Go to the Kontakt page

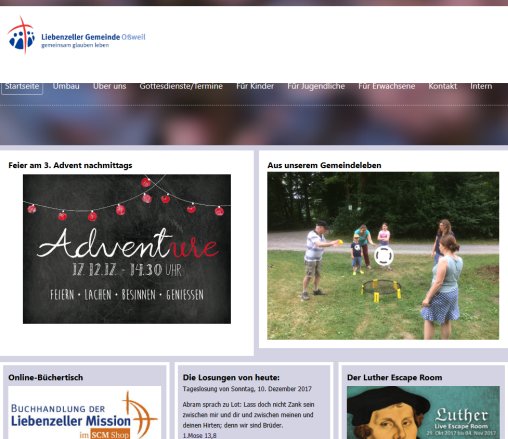443,86
